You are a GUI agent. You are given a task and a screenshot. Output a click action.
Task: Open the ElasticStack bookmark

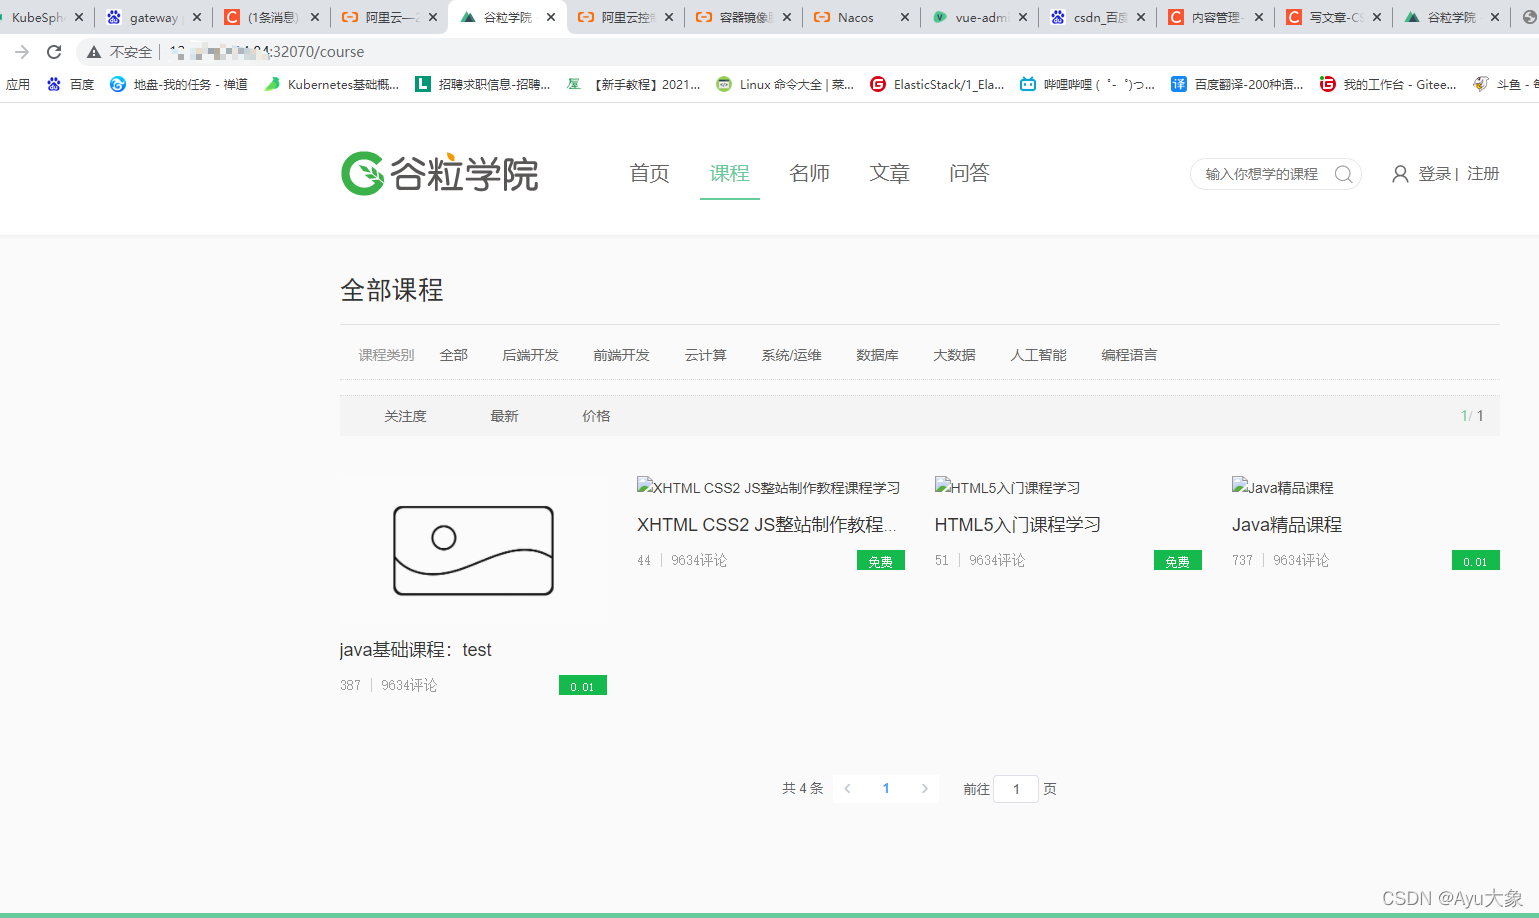[x=938, y=85]
